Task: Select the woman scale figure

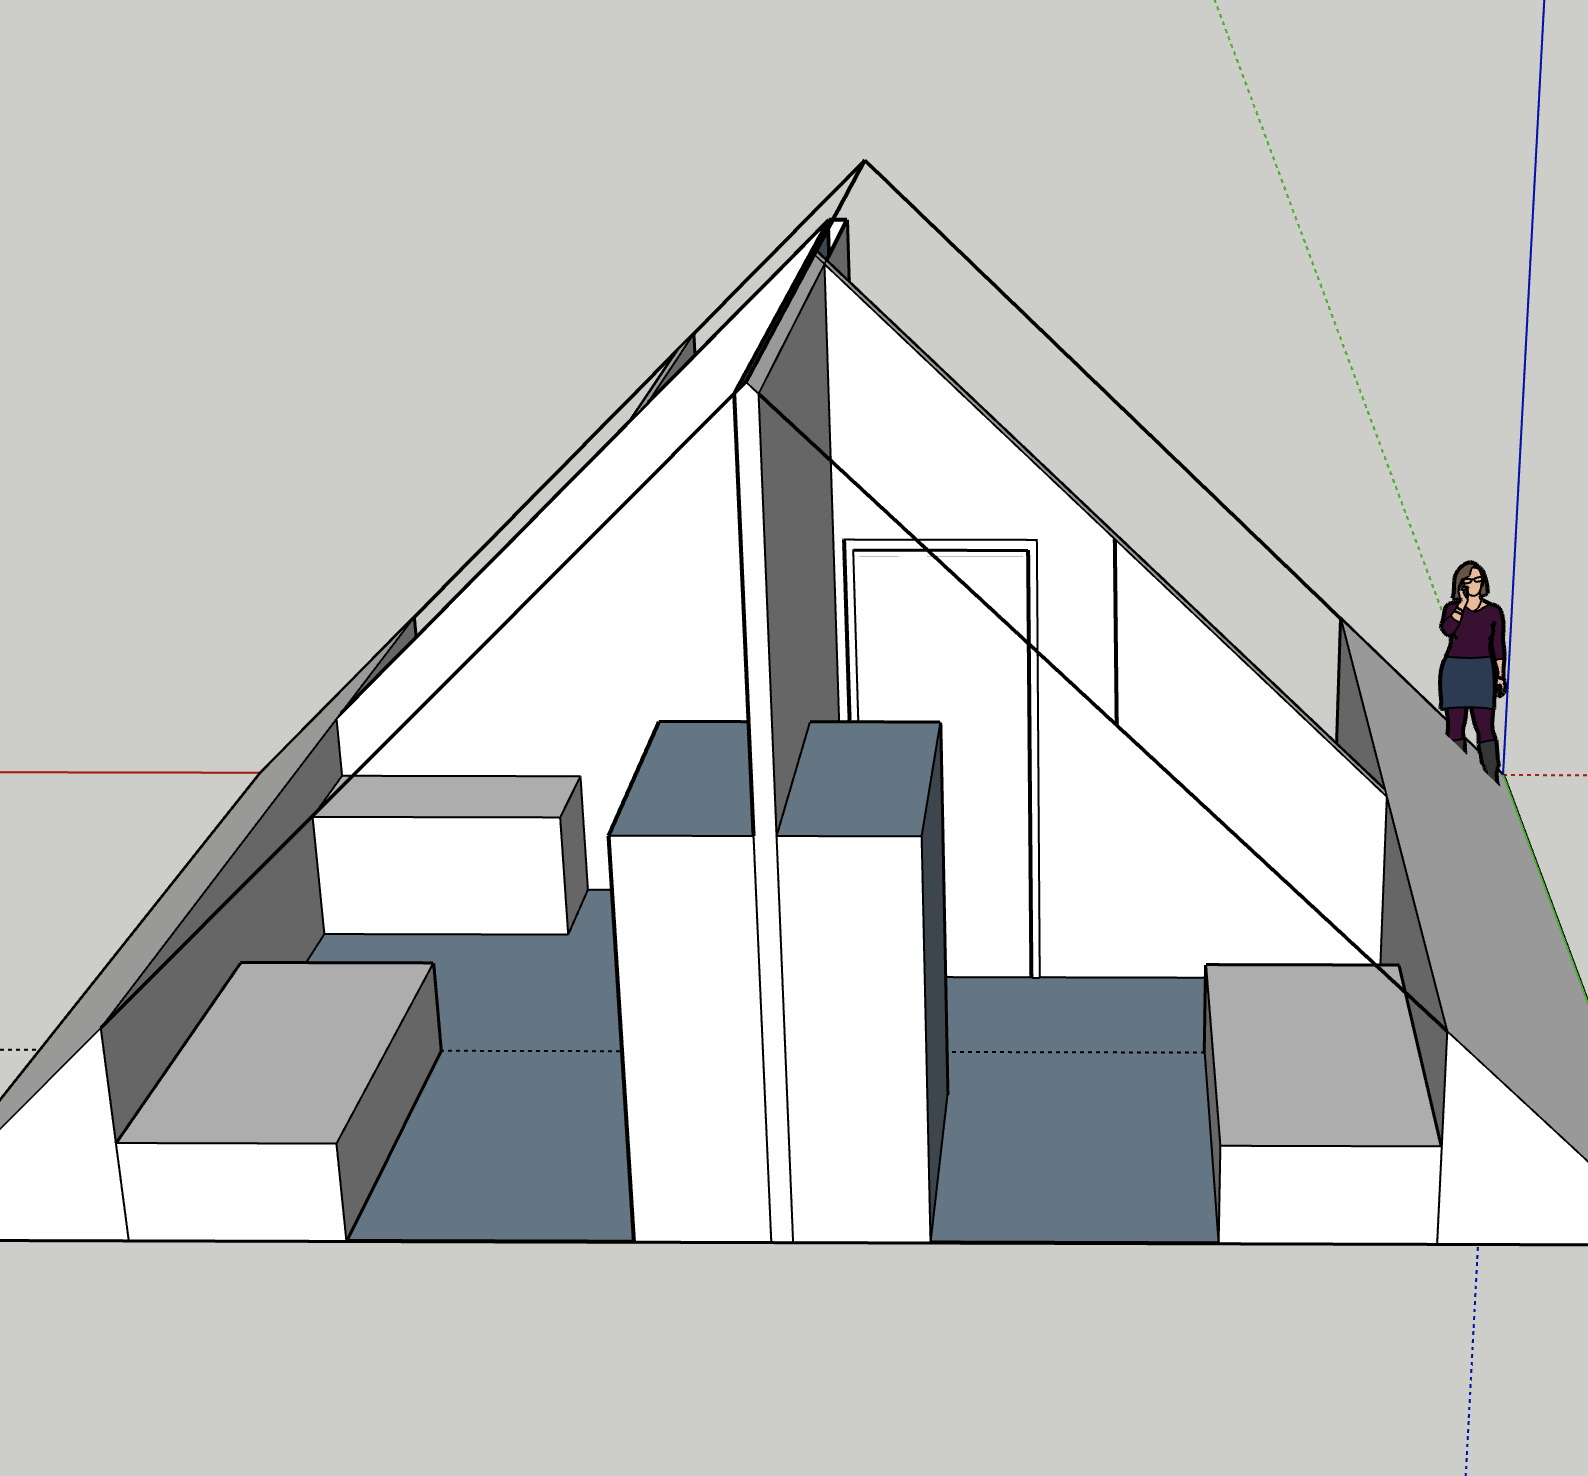Action: pos(1473,670)
